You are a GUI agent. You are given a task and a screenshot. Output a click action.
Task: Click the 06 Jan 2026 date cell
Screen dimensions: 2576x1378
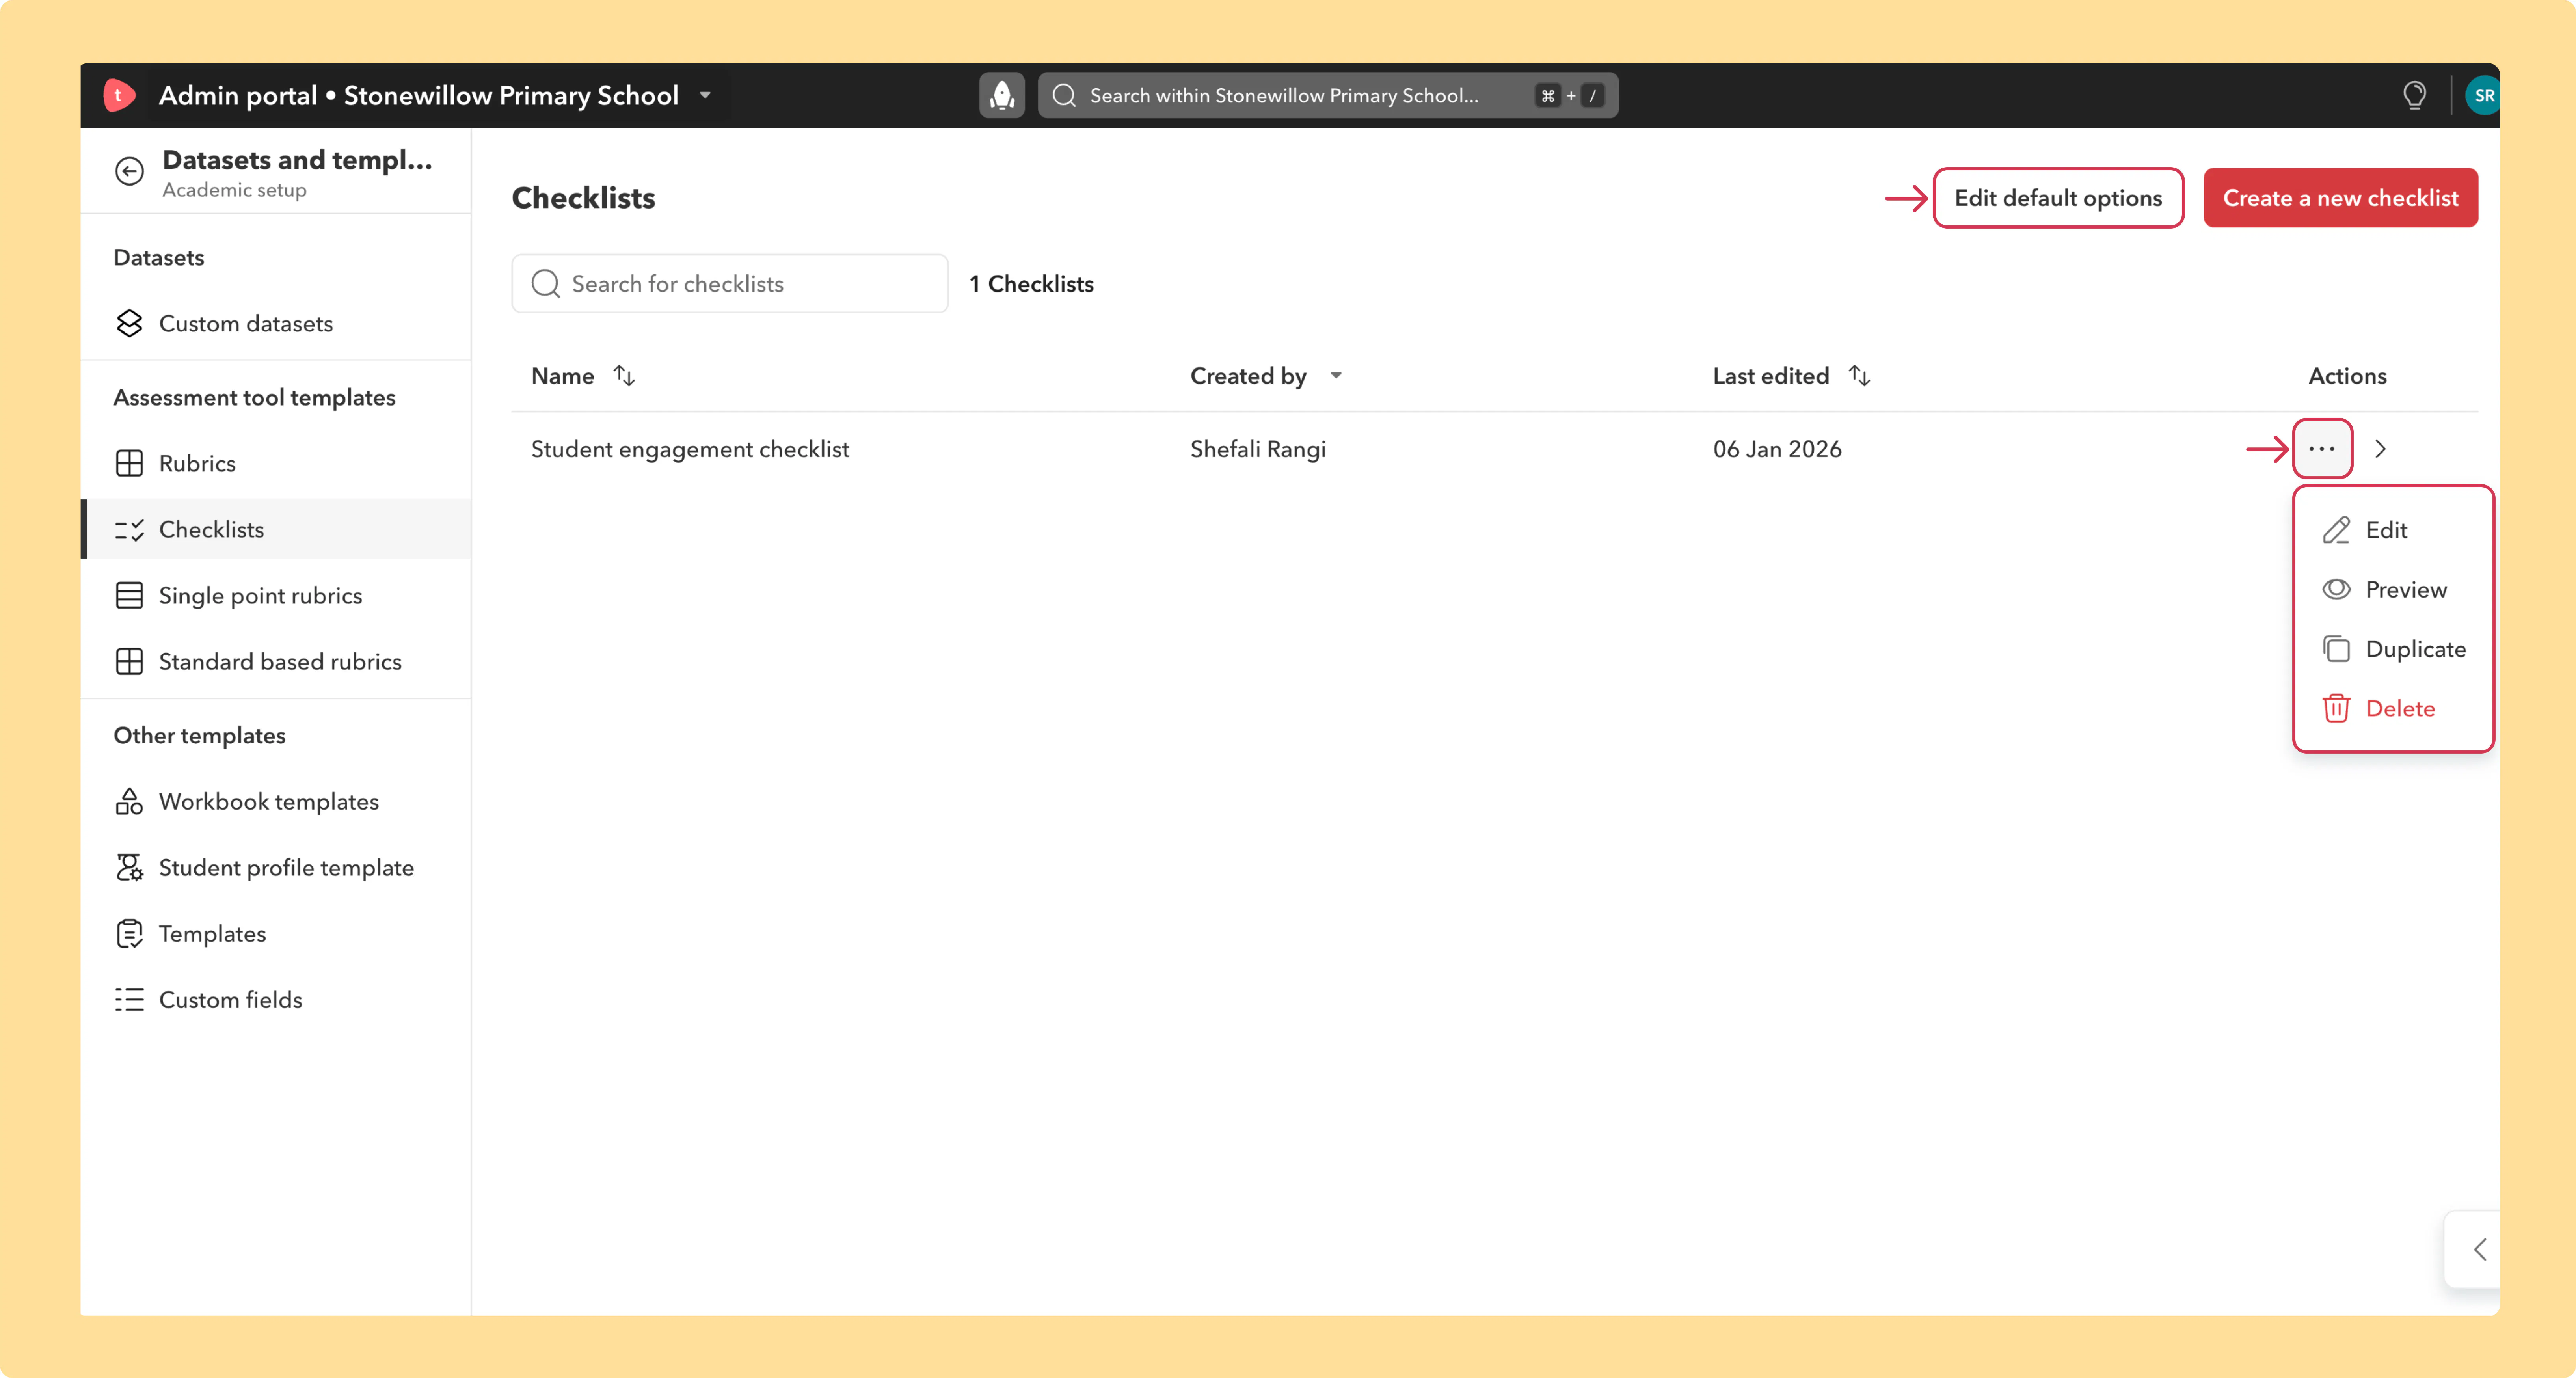[x=1777, y=449]
